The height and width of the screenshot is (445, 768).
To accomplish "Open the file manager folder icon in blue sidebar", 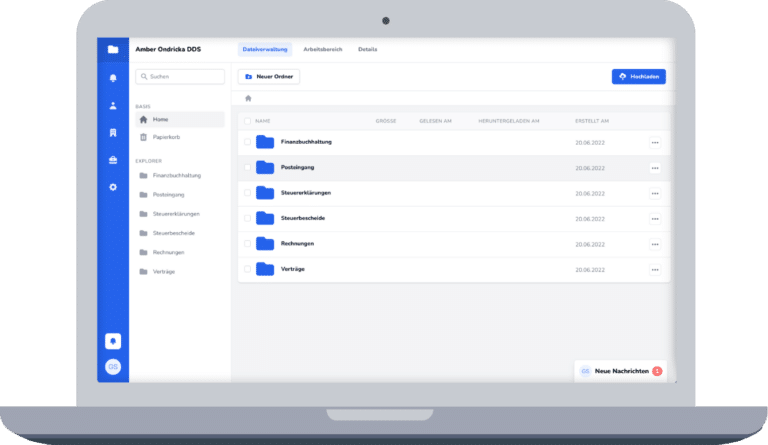I will pos(113,49).
